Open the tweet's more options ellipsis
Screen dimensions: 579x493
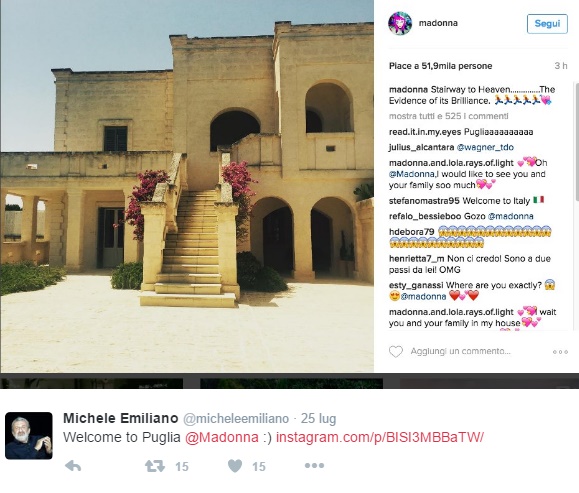point(314,465)
